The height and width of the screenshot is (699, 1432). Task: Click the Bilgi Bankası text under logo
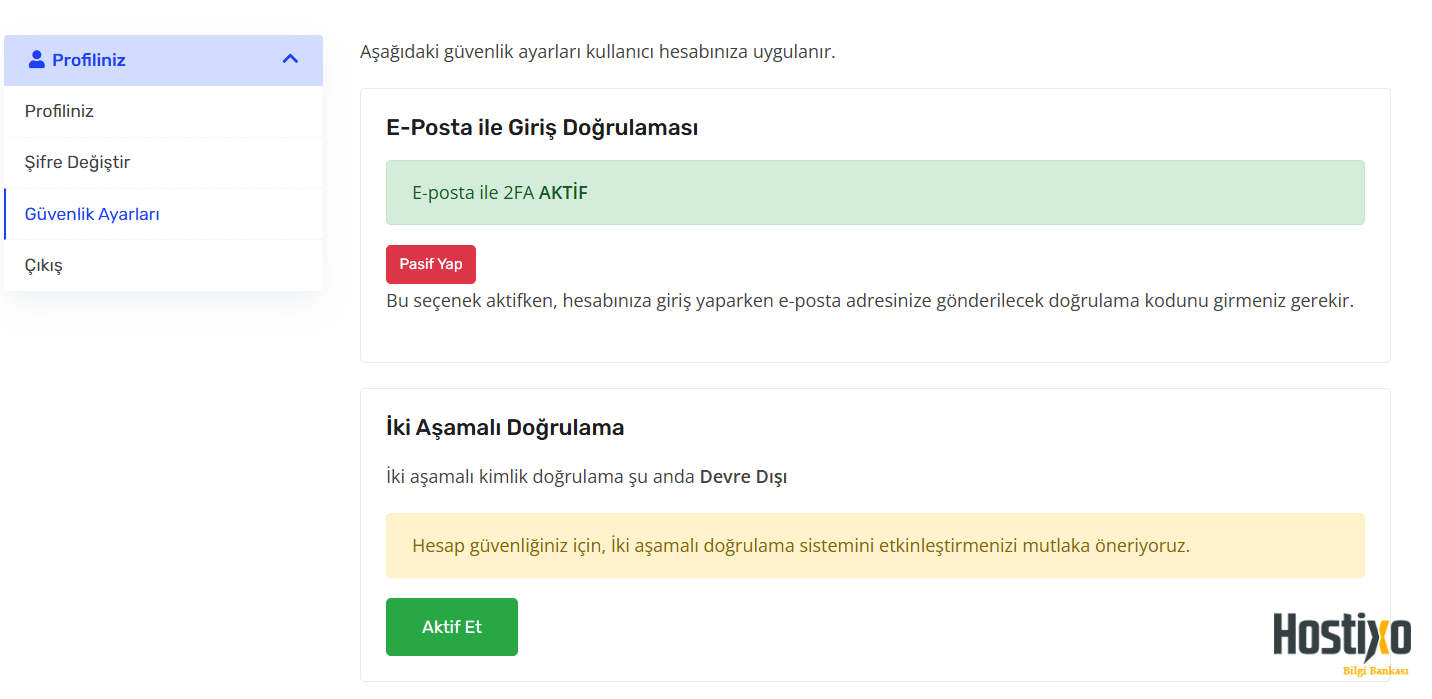pos(1375,671)
